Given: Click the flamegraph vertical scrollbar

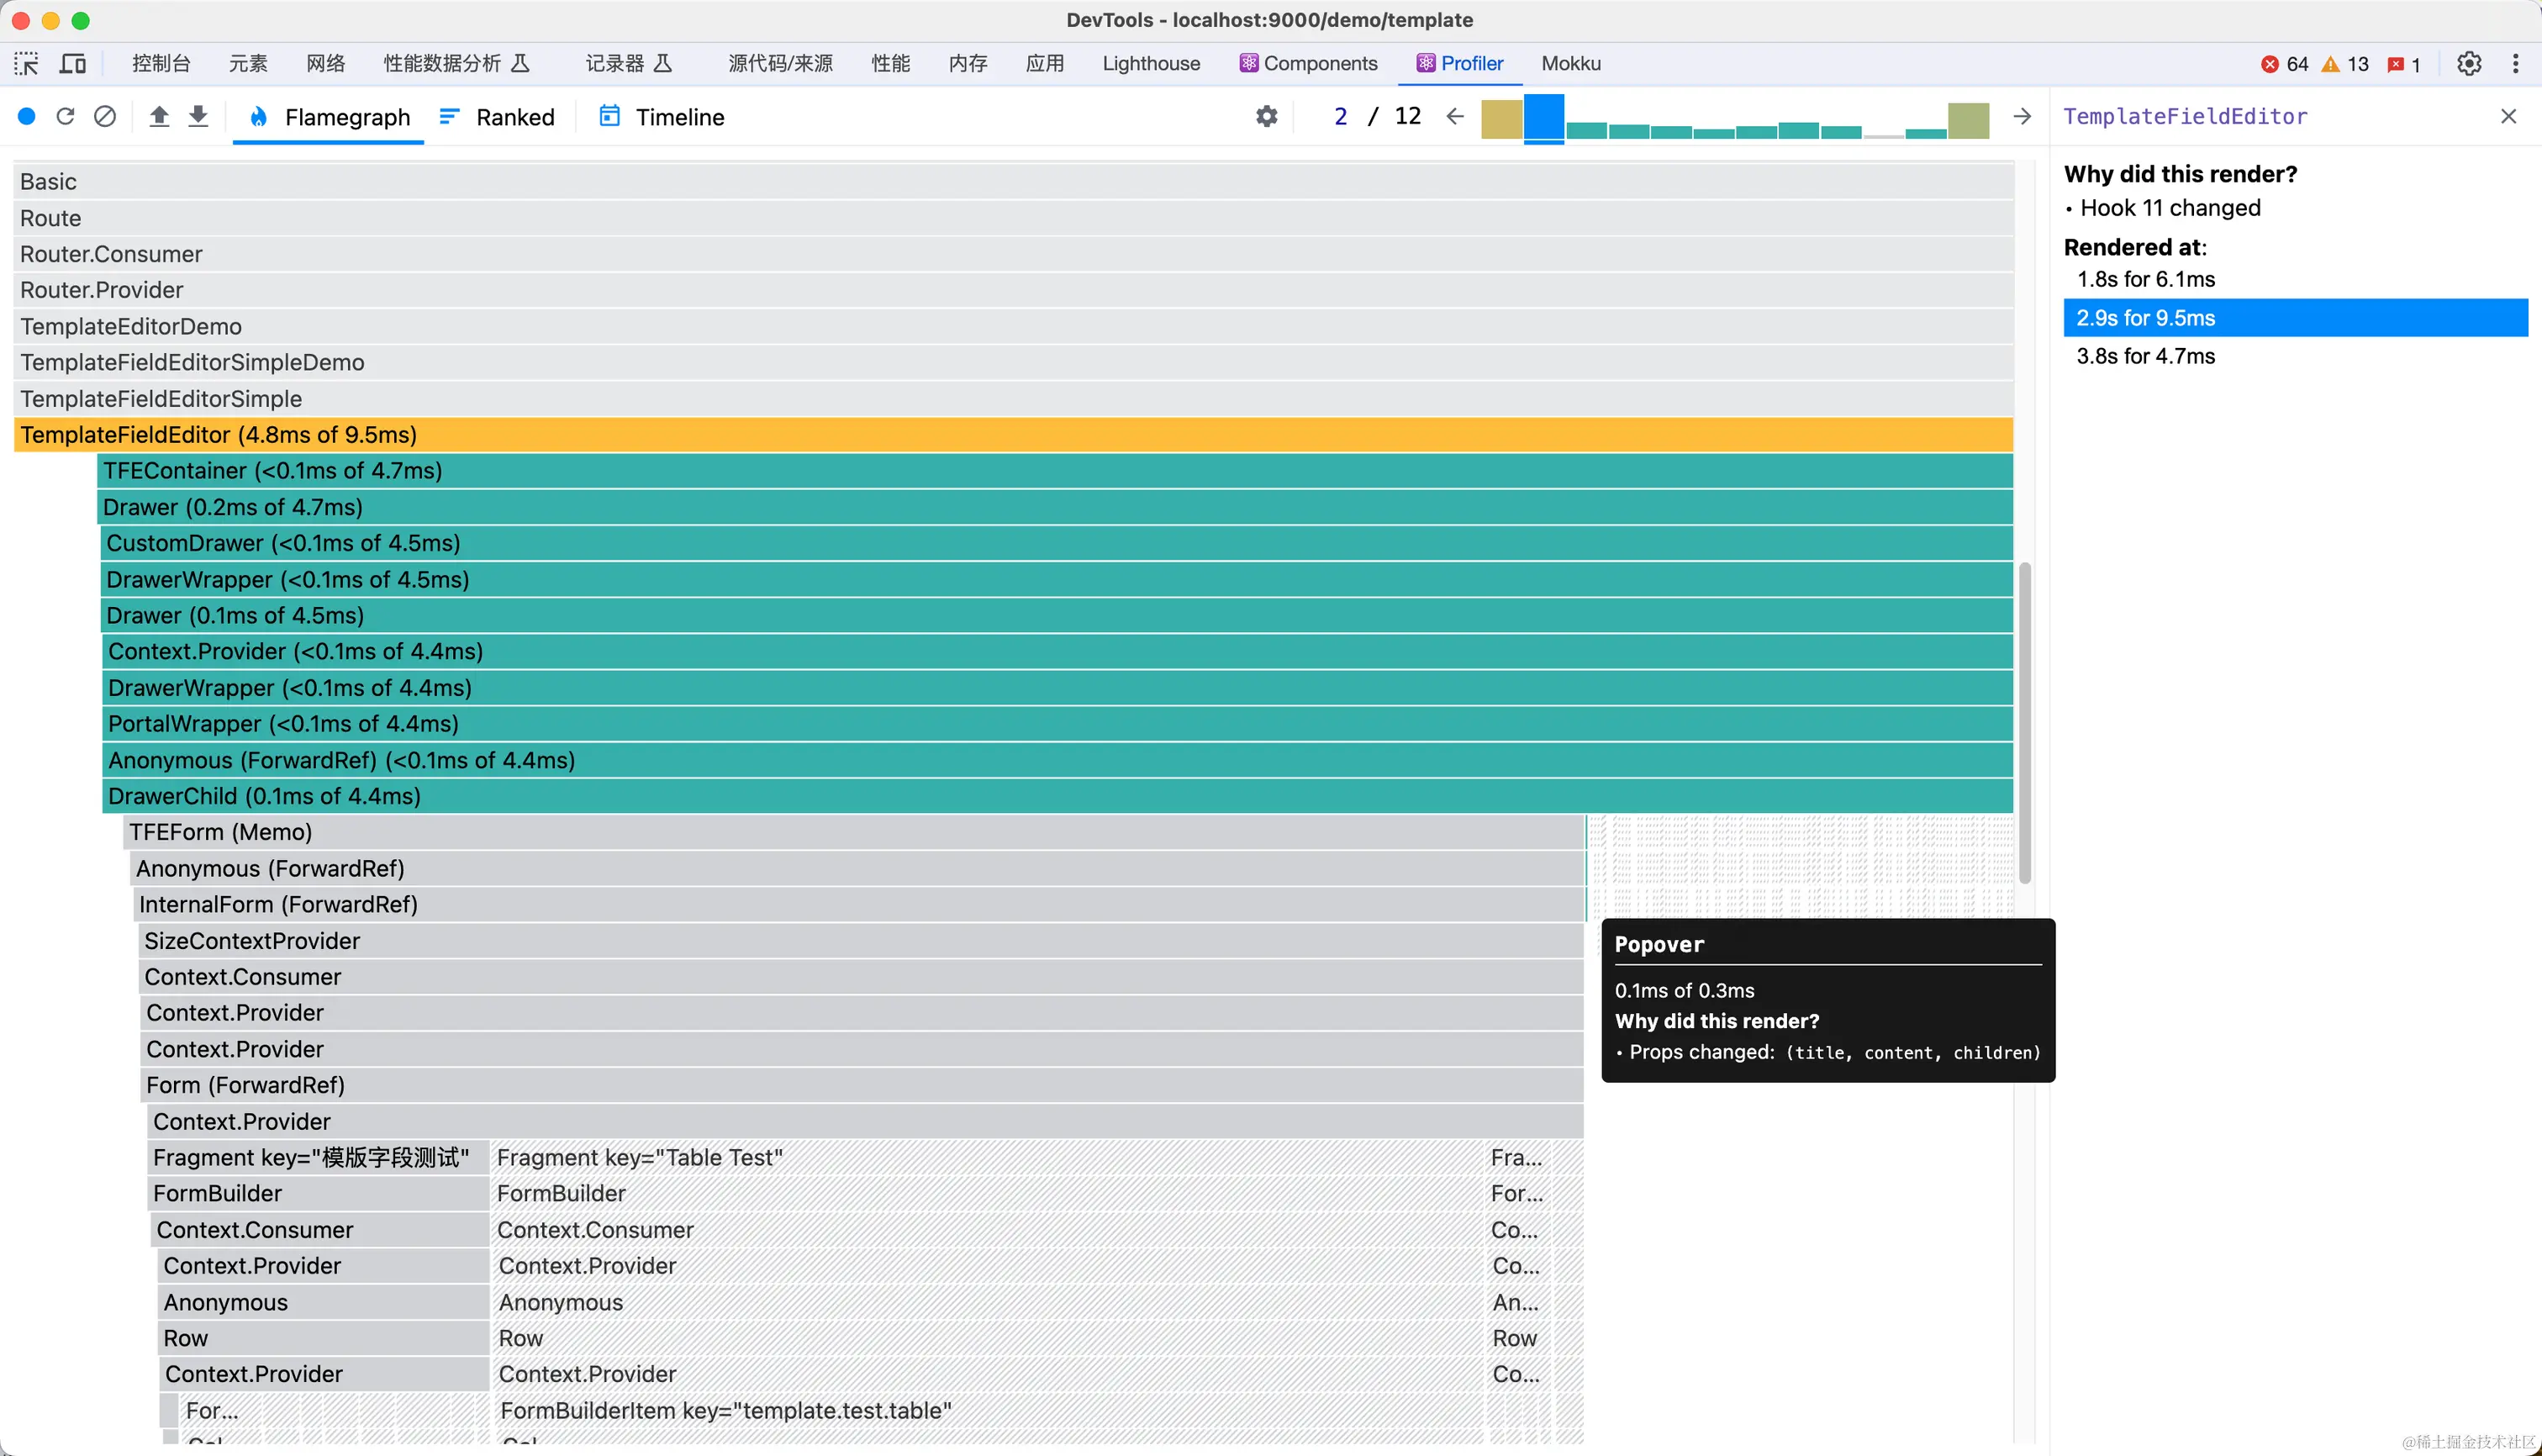Looking at the screenshot, I should pos(2025,723).
